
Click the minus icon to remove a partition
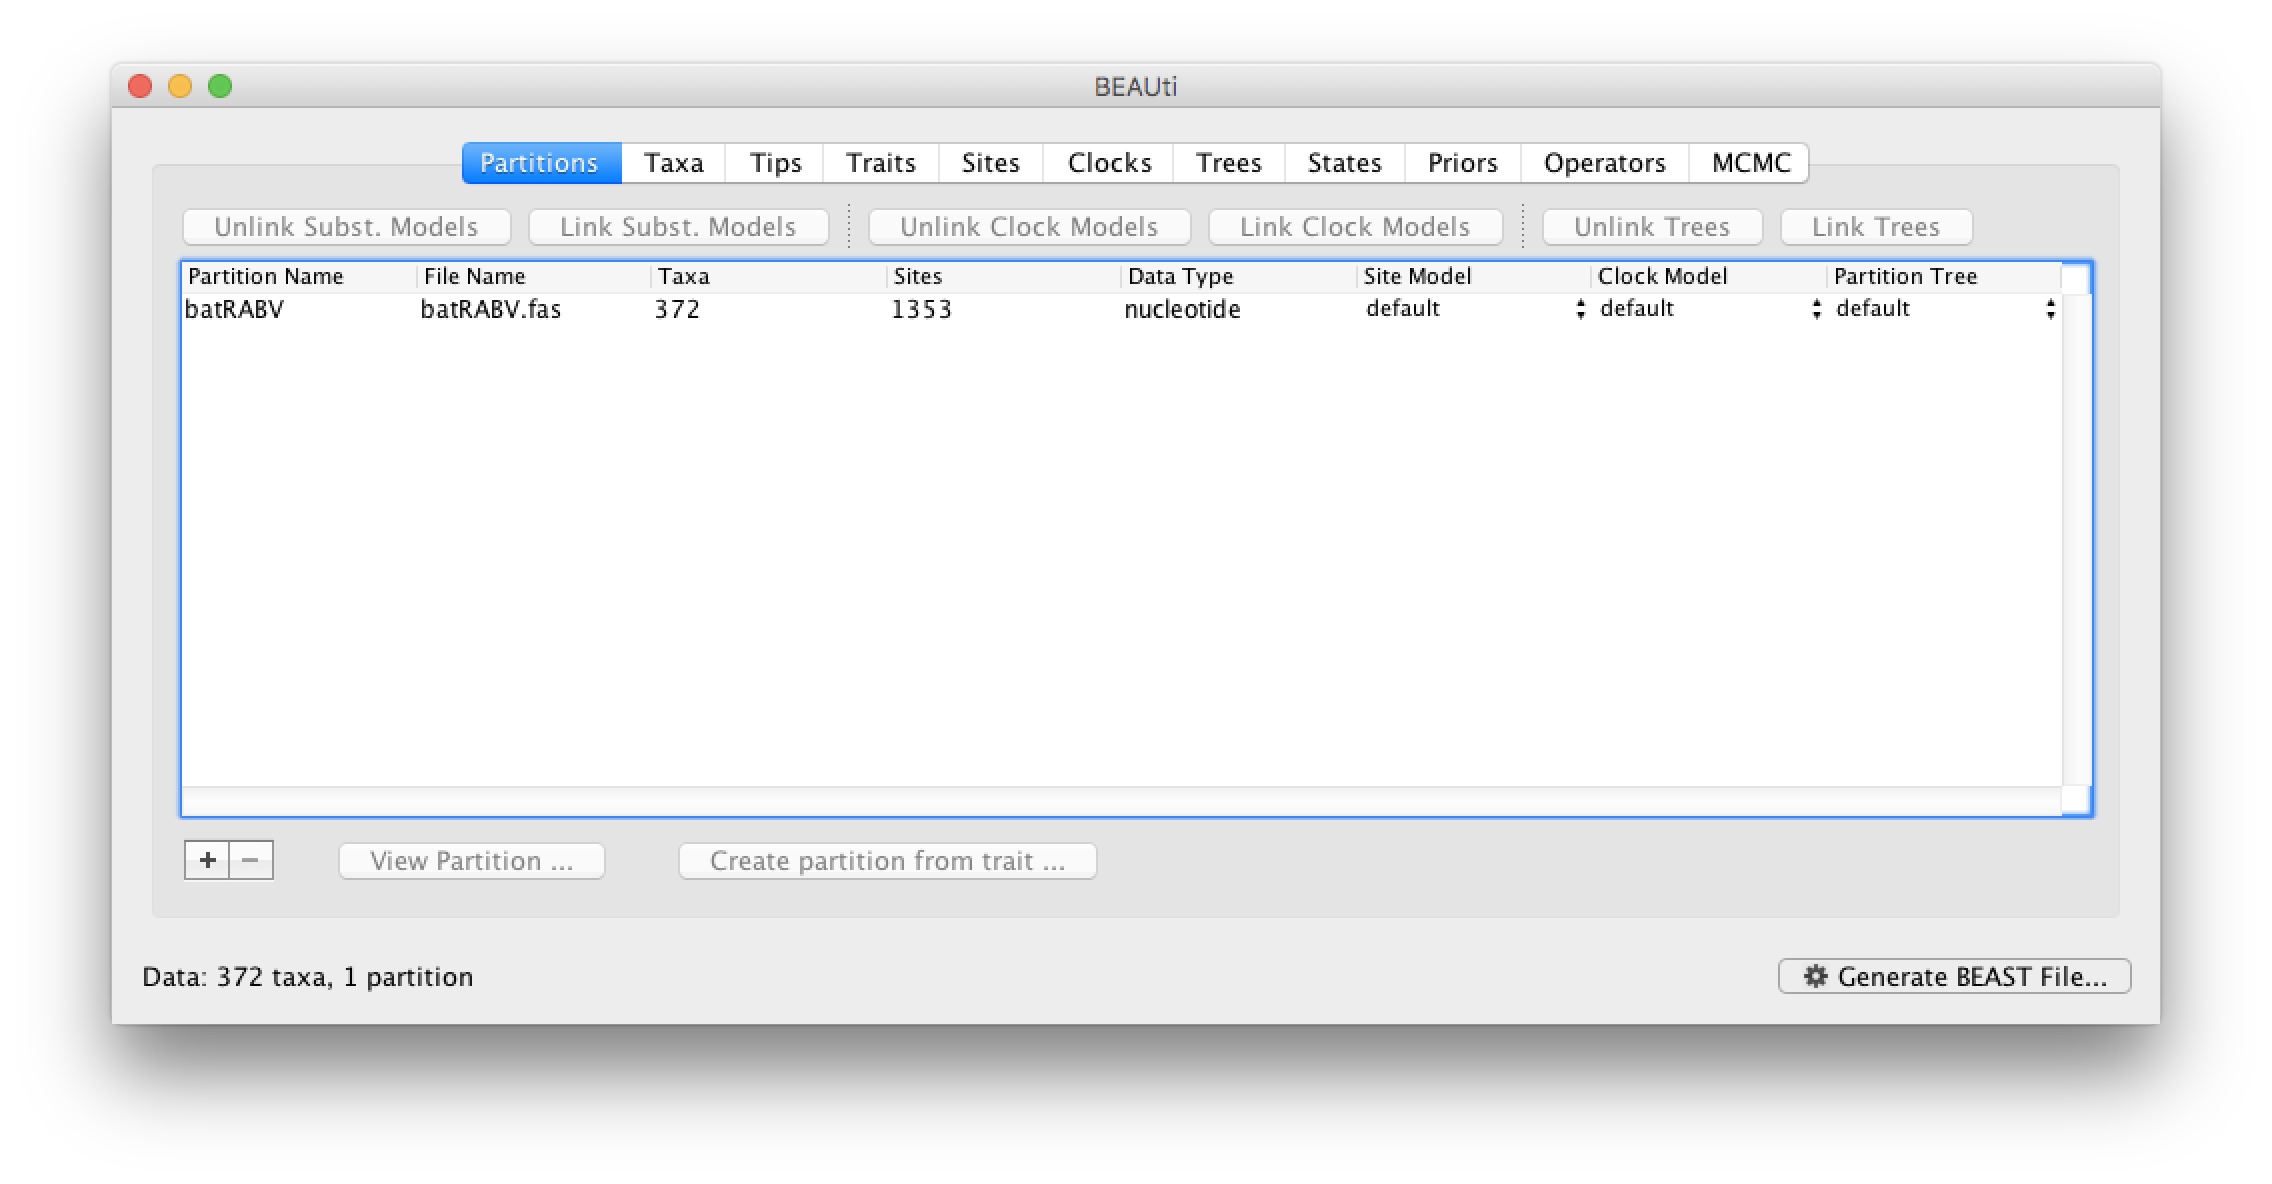click(251, 860)
